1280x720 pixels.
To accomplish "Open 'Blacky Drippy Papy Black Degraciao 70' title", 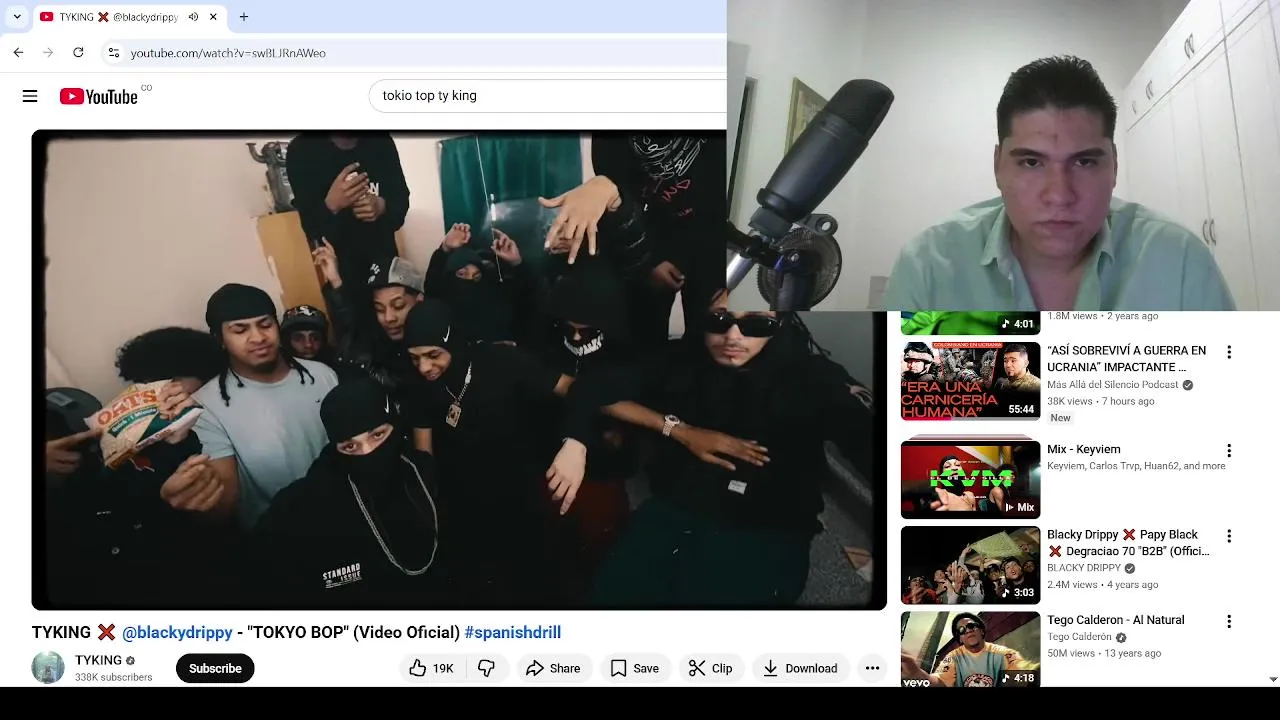I will tap(1128, 543).
